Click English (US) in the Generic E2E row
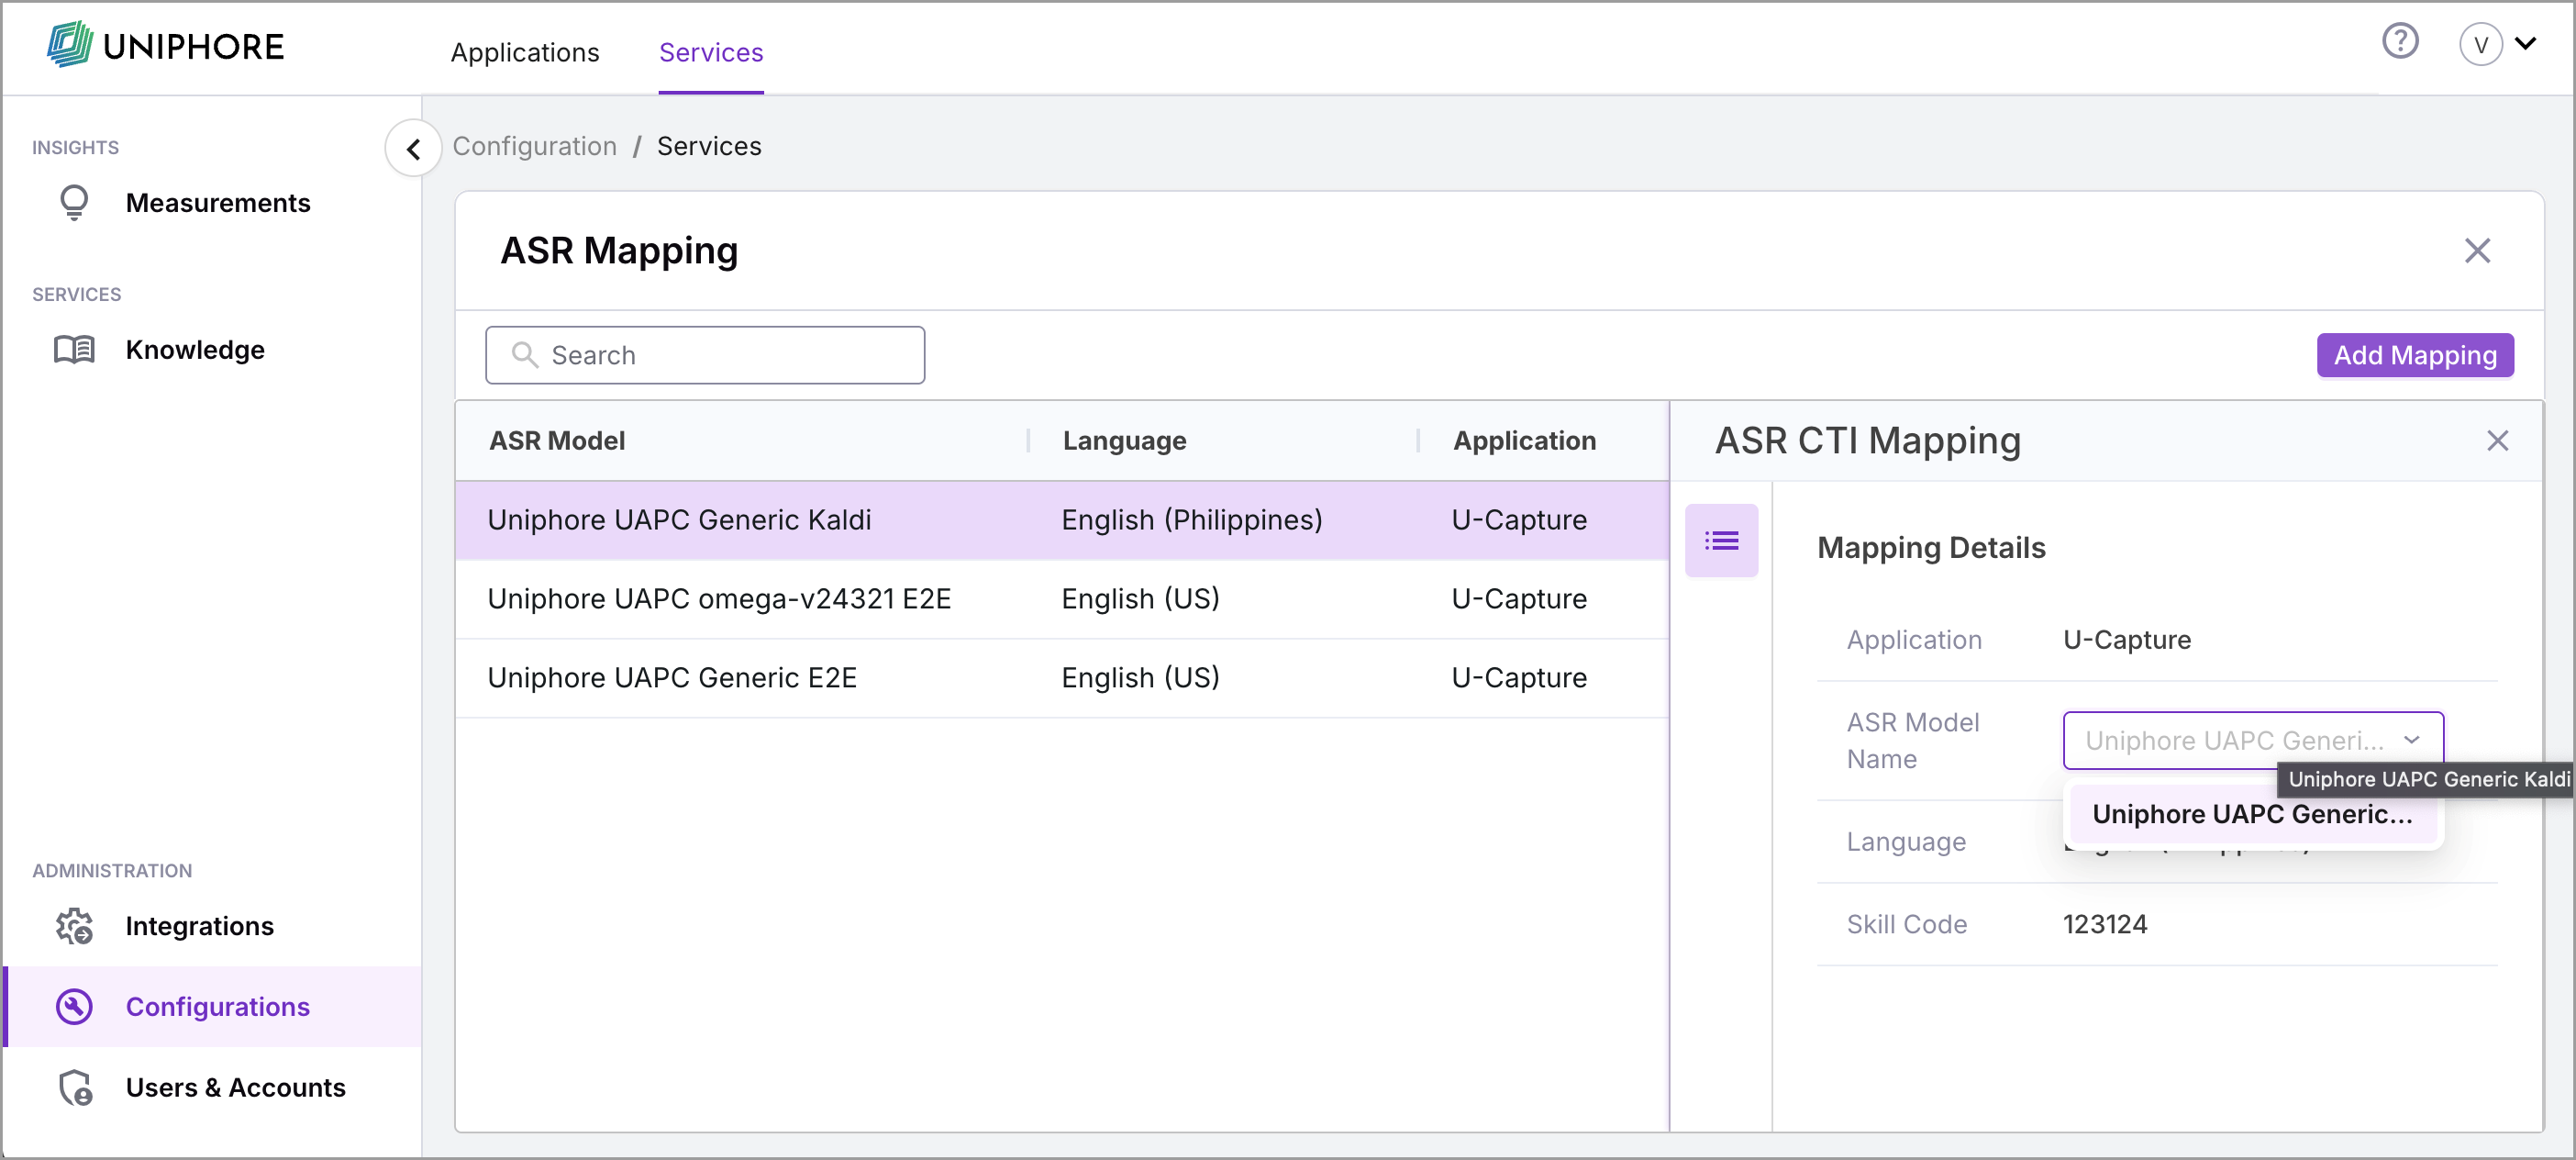 point(1141,678)
